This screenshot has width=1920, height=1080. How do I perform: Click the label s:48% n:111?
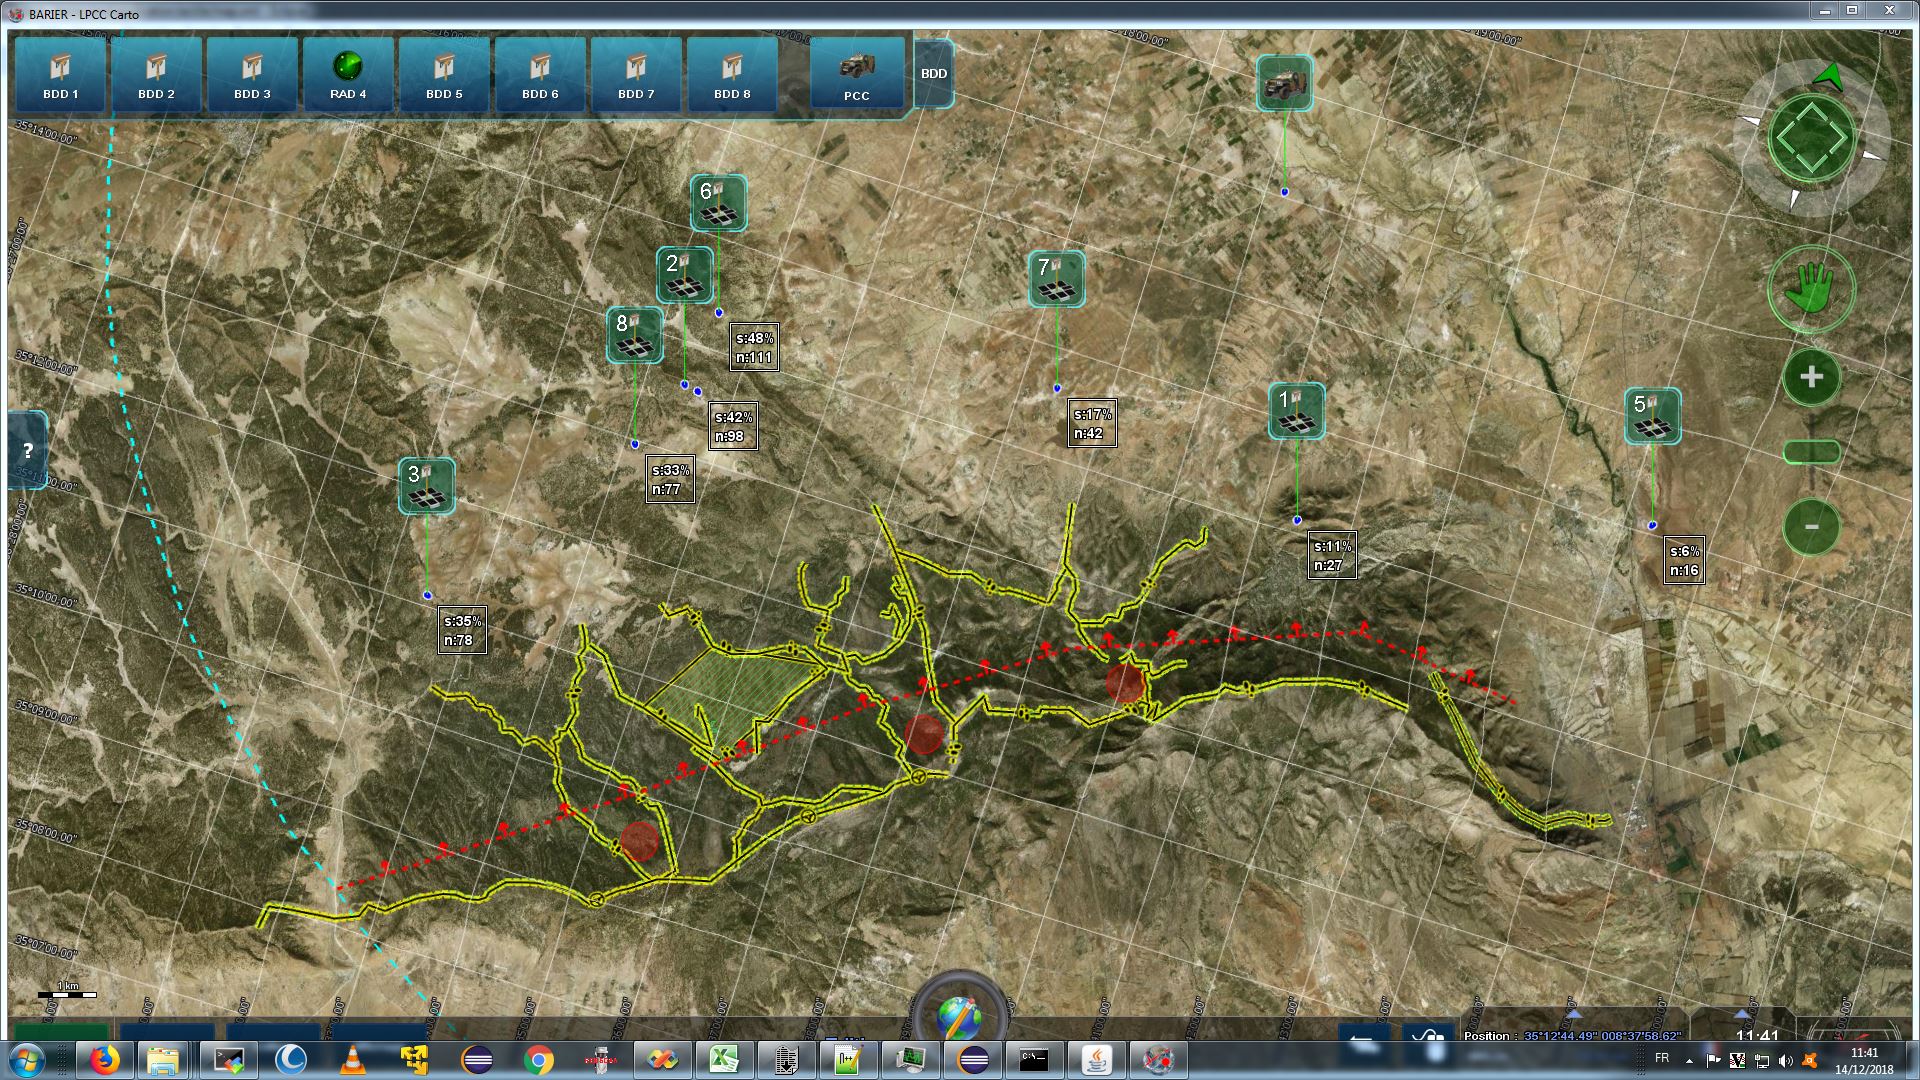point(754,348)
